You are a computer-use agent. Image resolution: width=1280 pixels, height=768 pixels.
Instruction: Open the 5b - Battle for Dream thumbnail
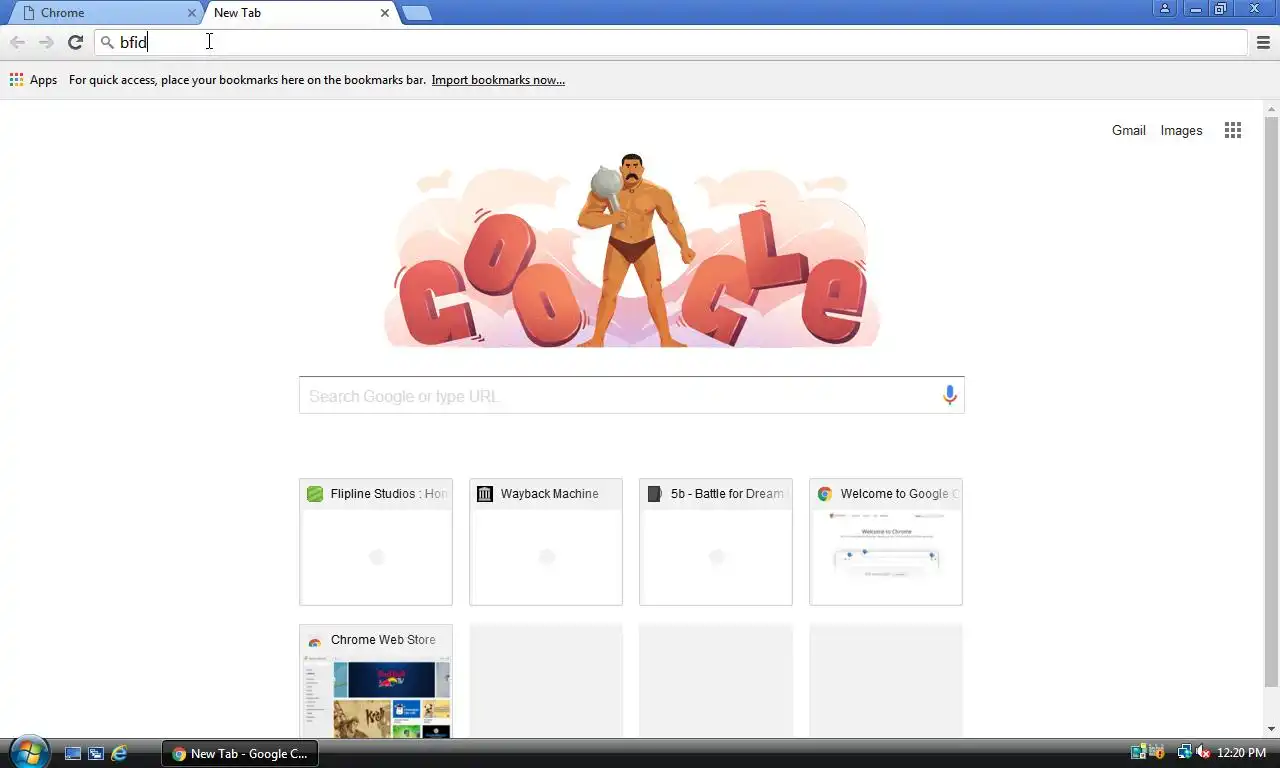tap(716, 542)
